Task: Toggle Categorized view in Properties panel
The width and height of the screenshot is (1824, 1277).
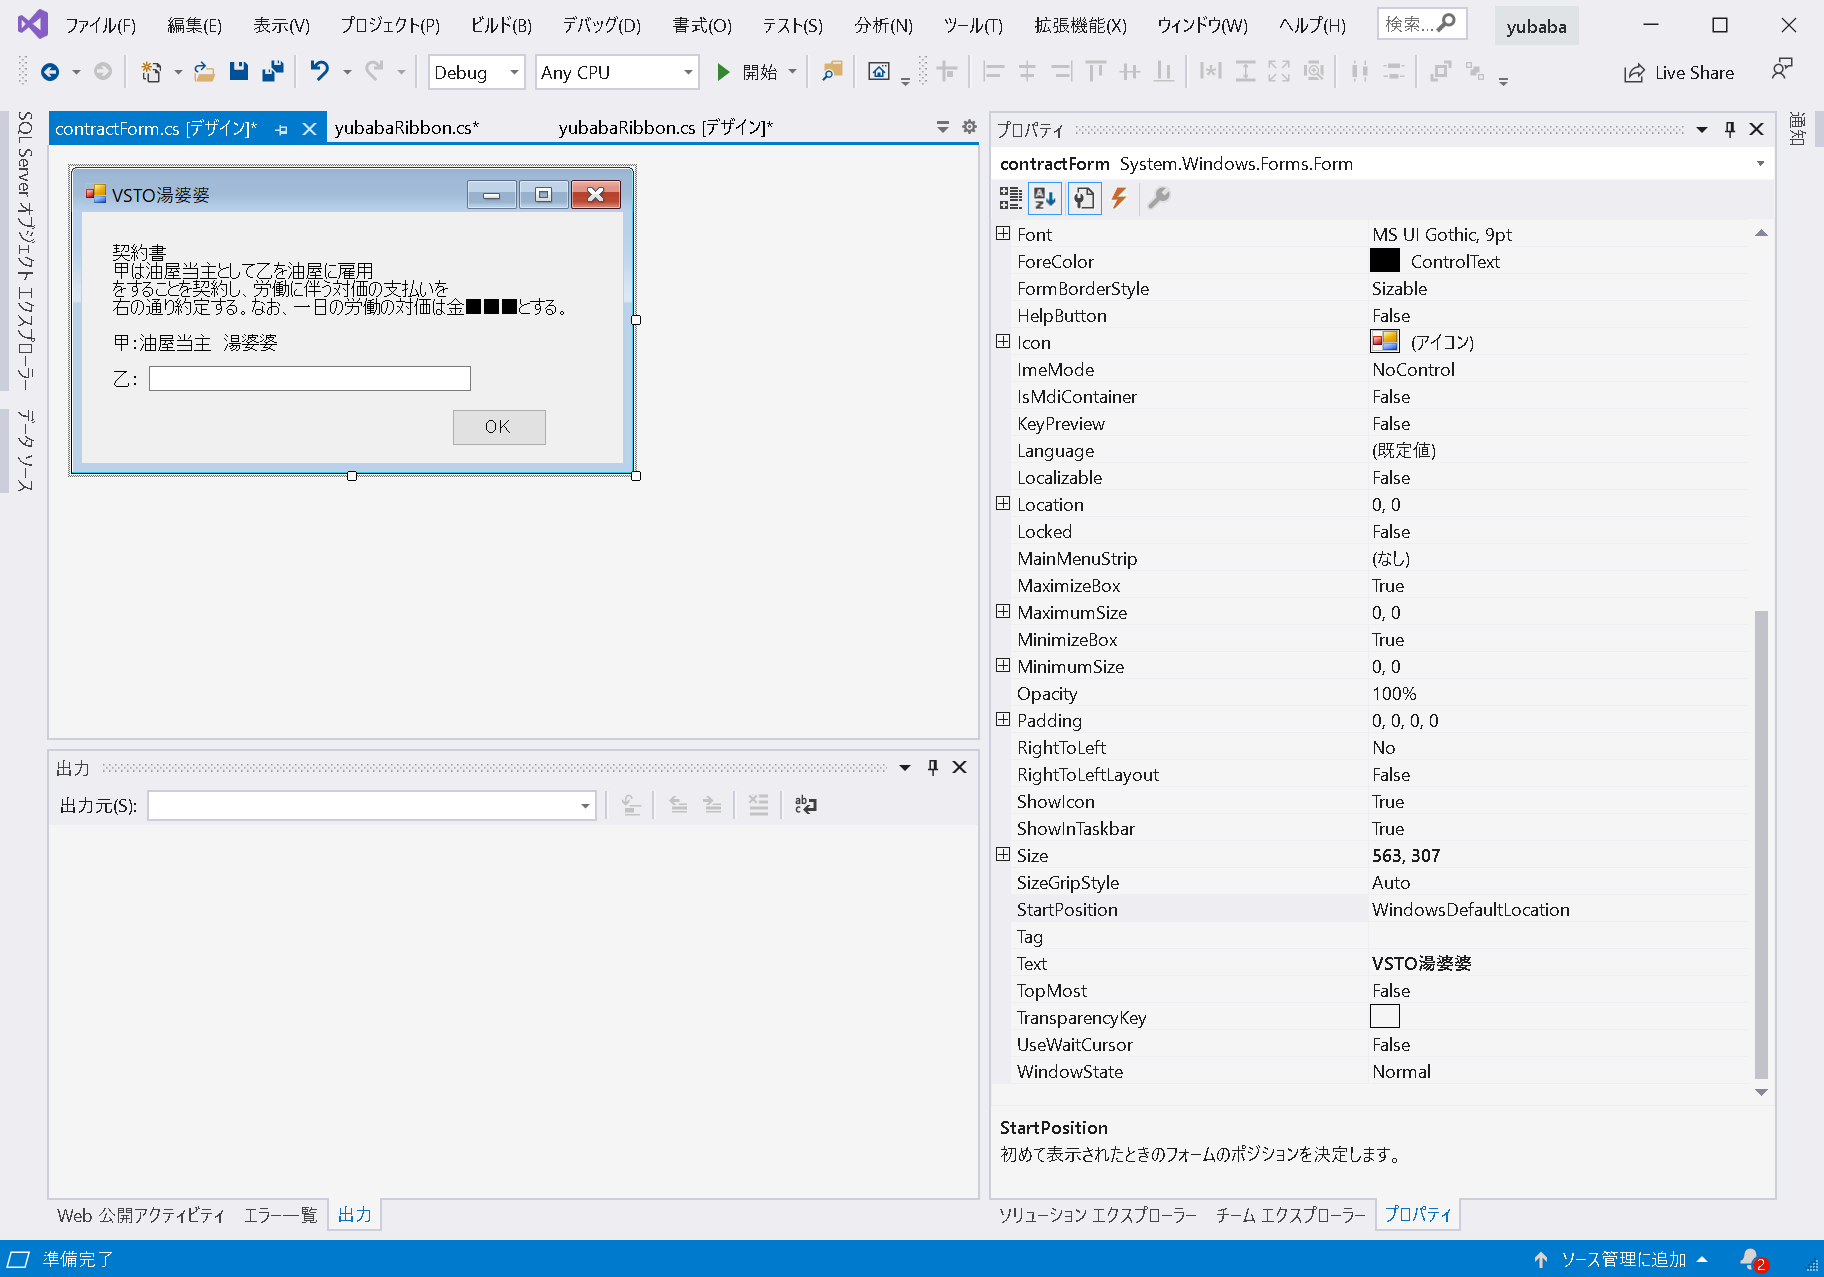Action: [x=1011, y=198]
